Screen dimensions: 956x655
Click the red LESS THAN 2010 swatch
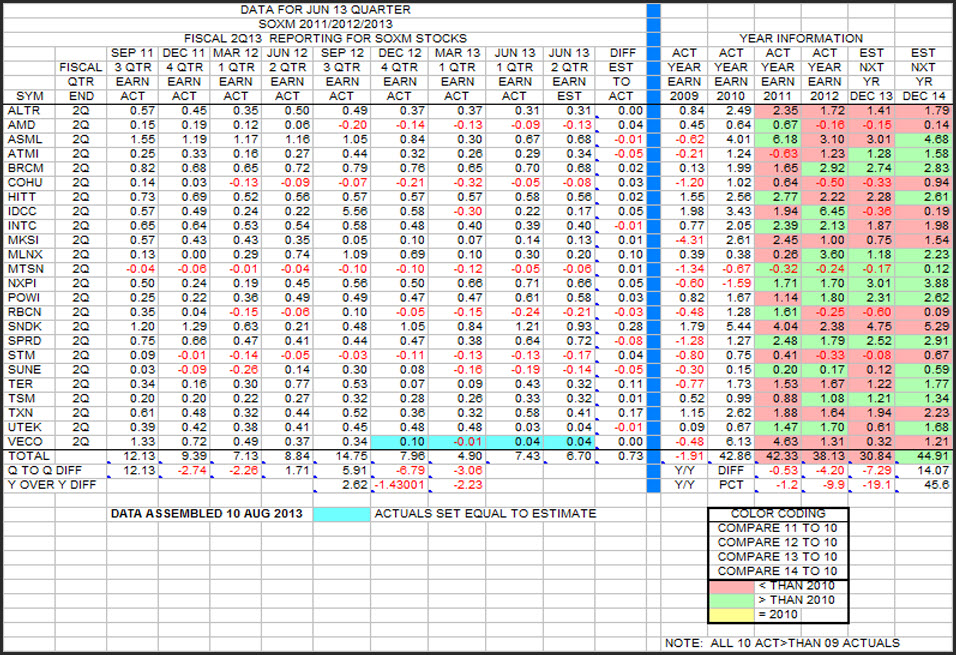click(731, 586)
